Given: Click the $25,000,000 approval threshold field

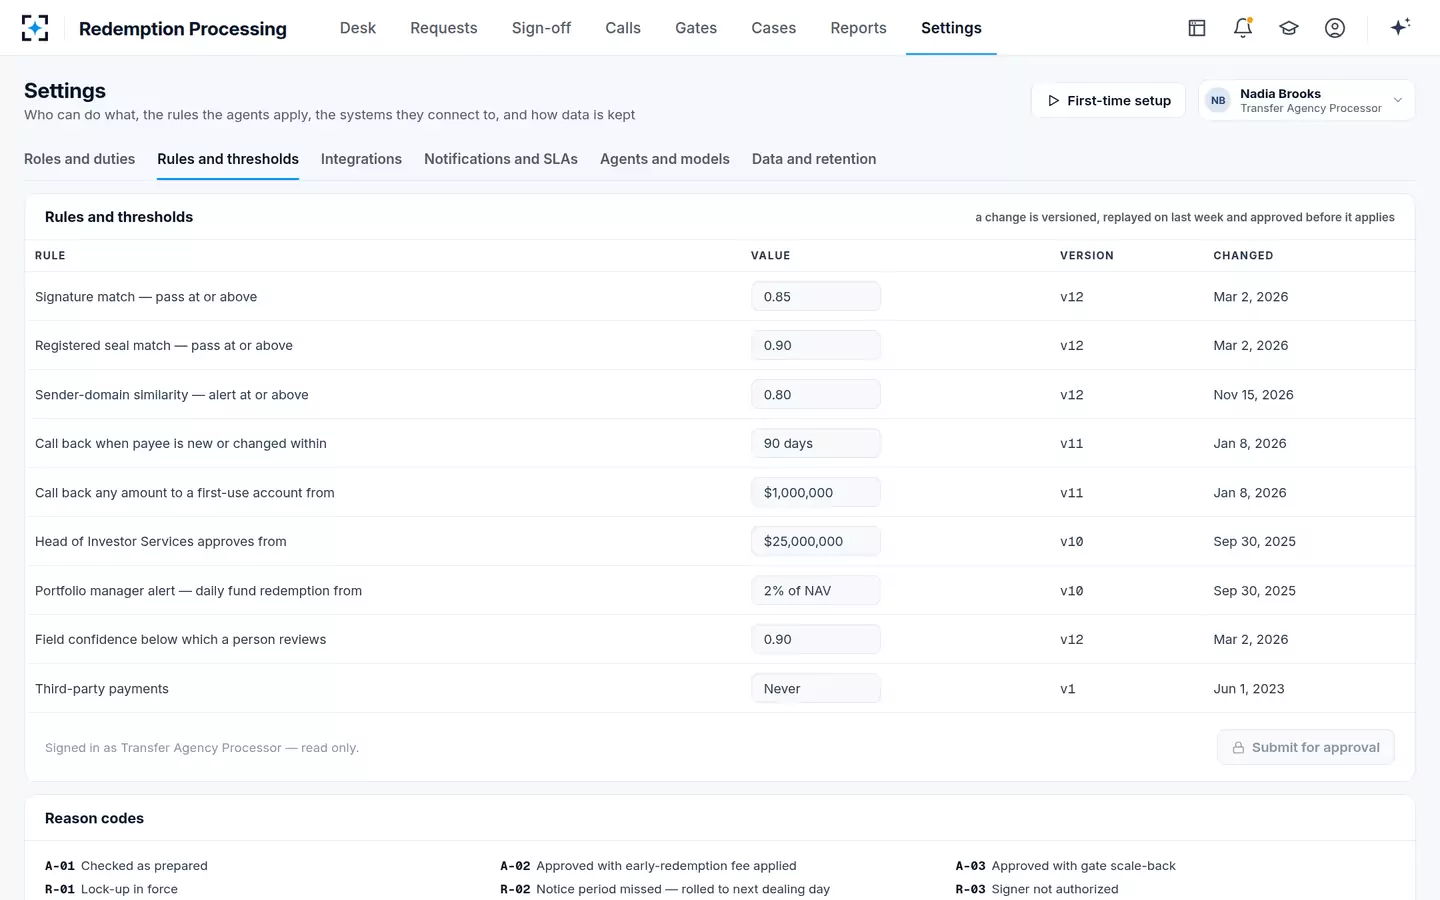Looking at the screenshot, I should (816, 541).
